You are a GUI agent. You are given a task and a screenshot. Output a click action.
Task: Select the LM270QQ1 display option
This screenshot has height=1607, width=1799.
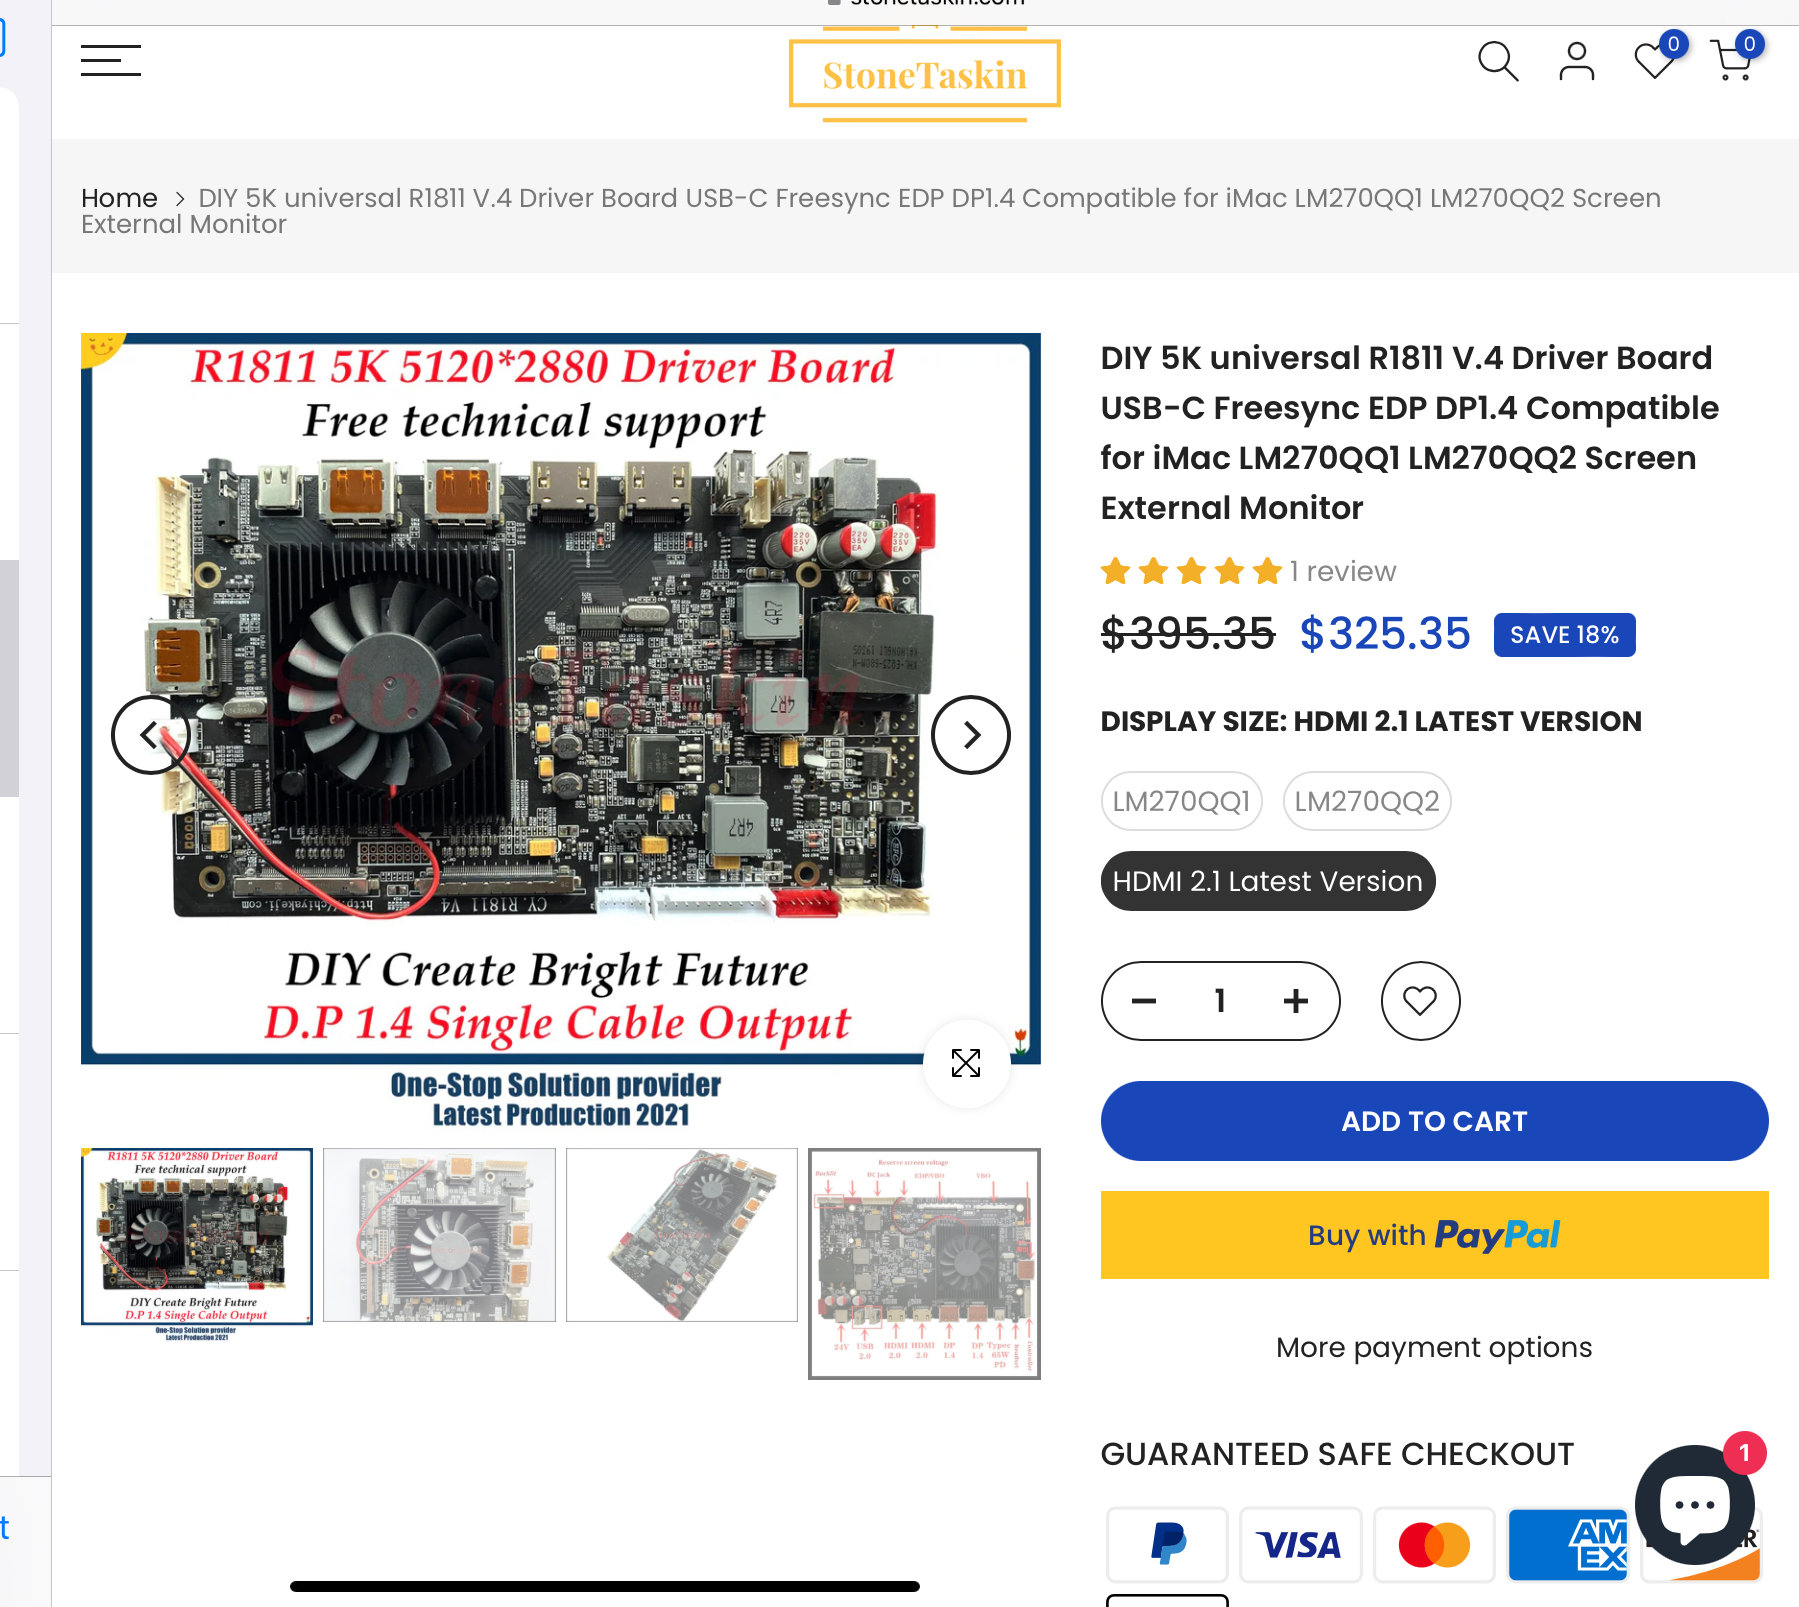point(1182,801)
